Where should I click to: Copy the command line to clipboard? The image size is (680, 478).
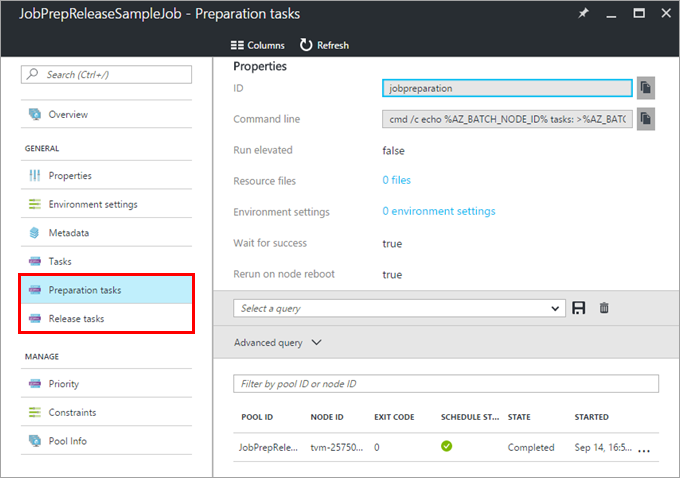click(x=646, y=119)
